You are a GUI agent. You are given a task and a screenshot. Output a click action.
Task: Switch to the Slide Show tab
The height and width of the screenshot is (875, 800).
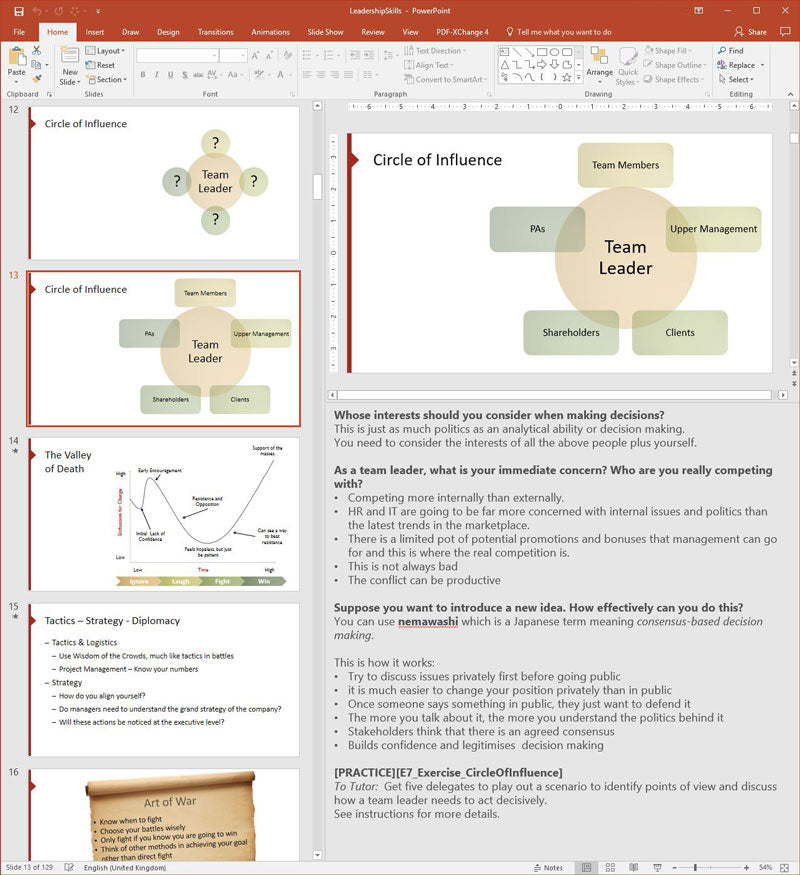point(325,32)
